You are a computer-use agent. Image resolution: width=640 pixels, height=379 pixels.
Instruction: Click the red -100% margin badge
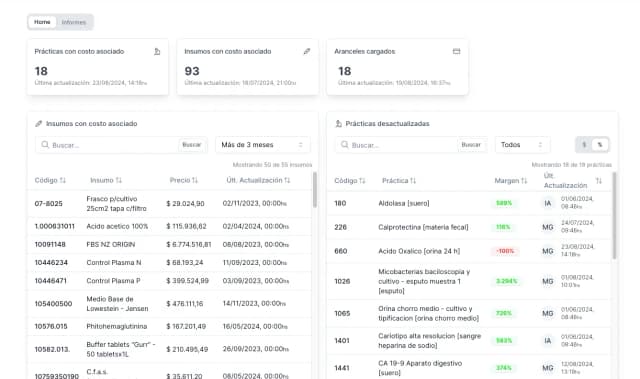tap(505, 251)
